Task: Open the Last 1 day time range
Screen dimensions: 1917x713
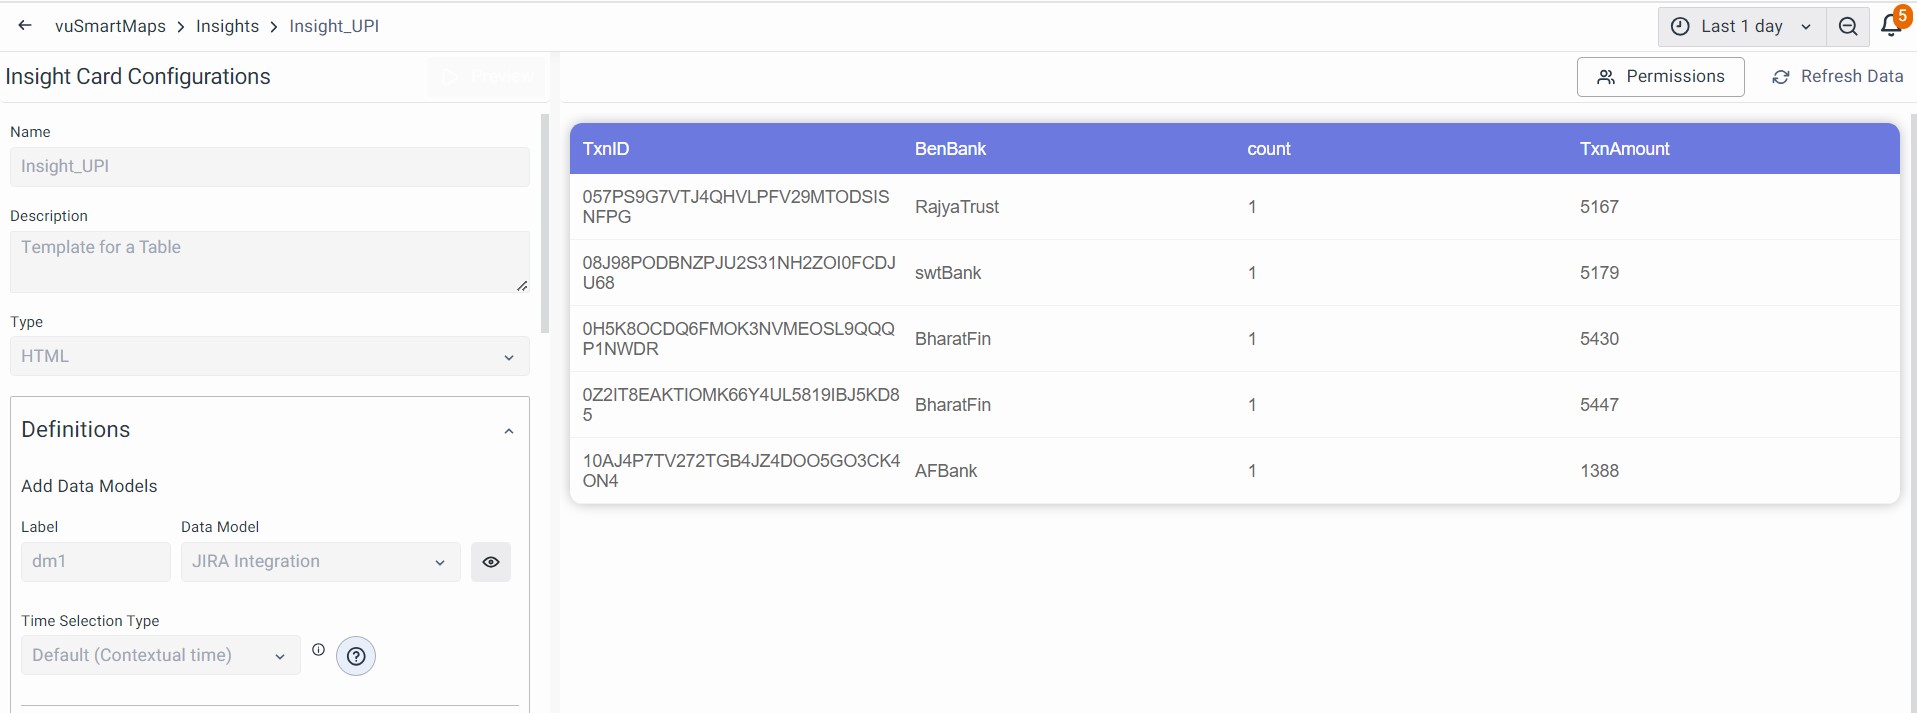Action: click(1742, 27)
